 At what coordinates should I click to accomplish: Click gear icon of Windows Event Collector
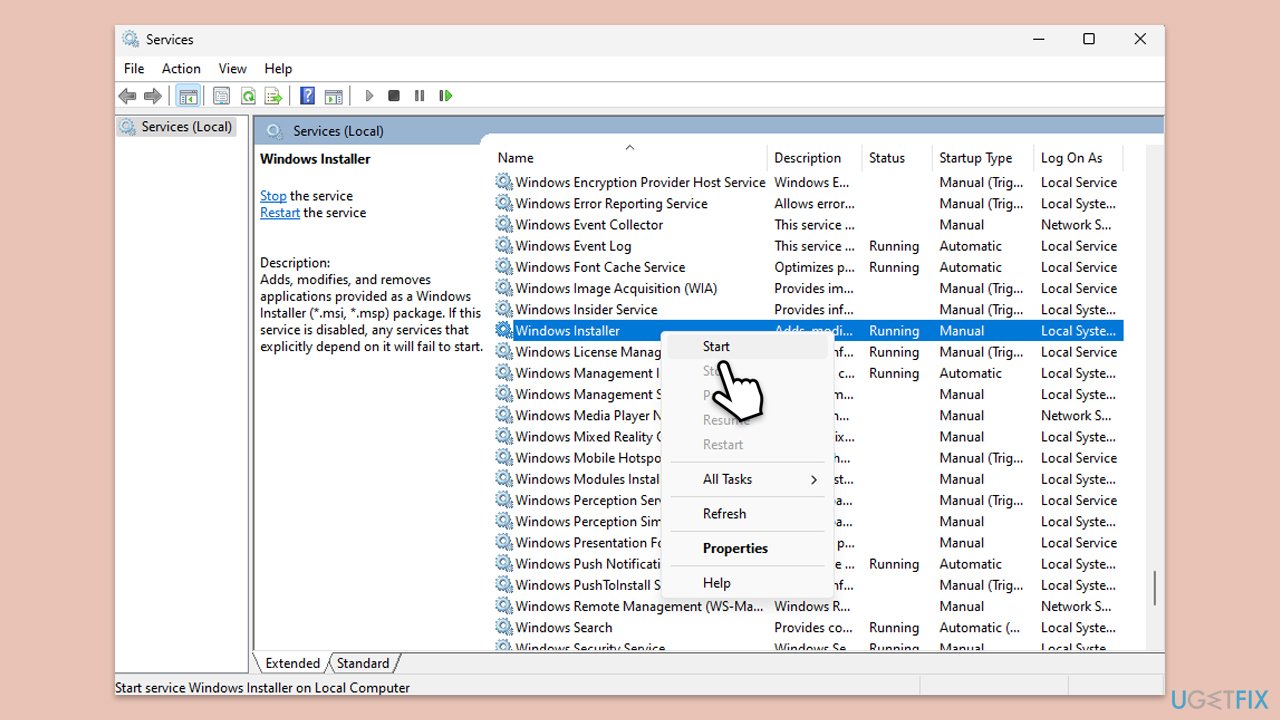pyautogui.click(x=504, y=225)
